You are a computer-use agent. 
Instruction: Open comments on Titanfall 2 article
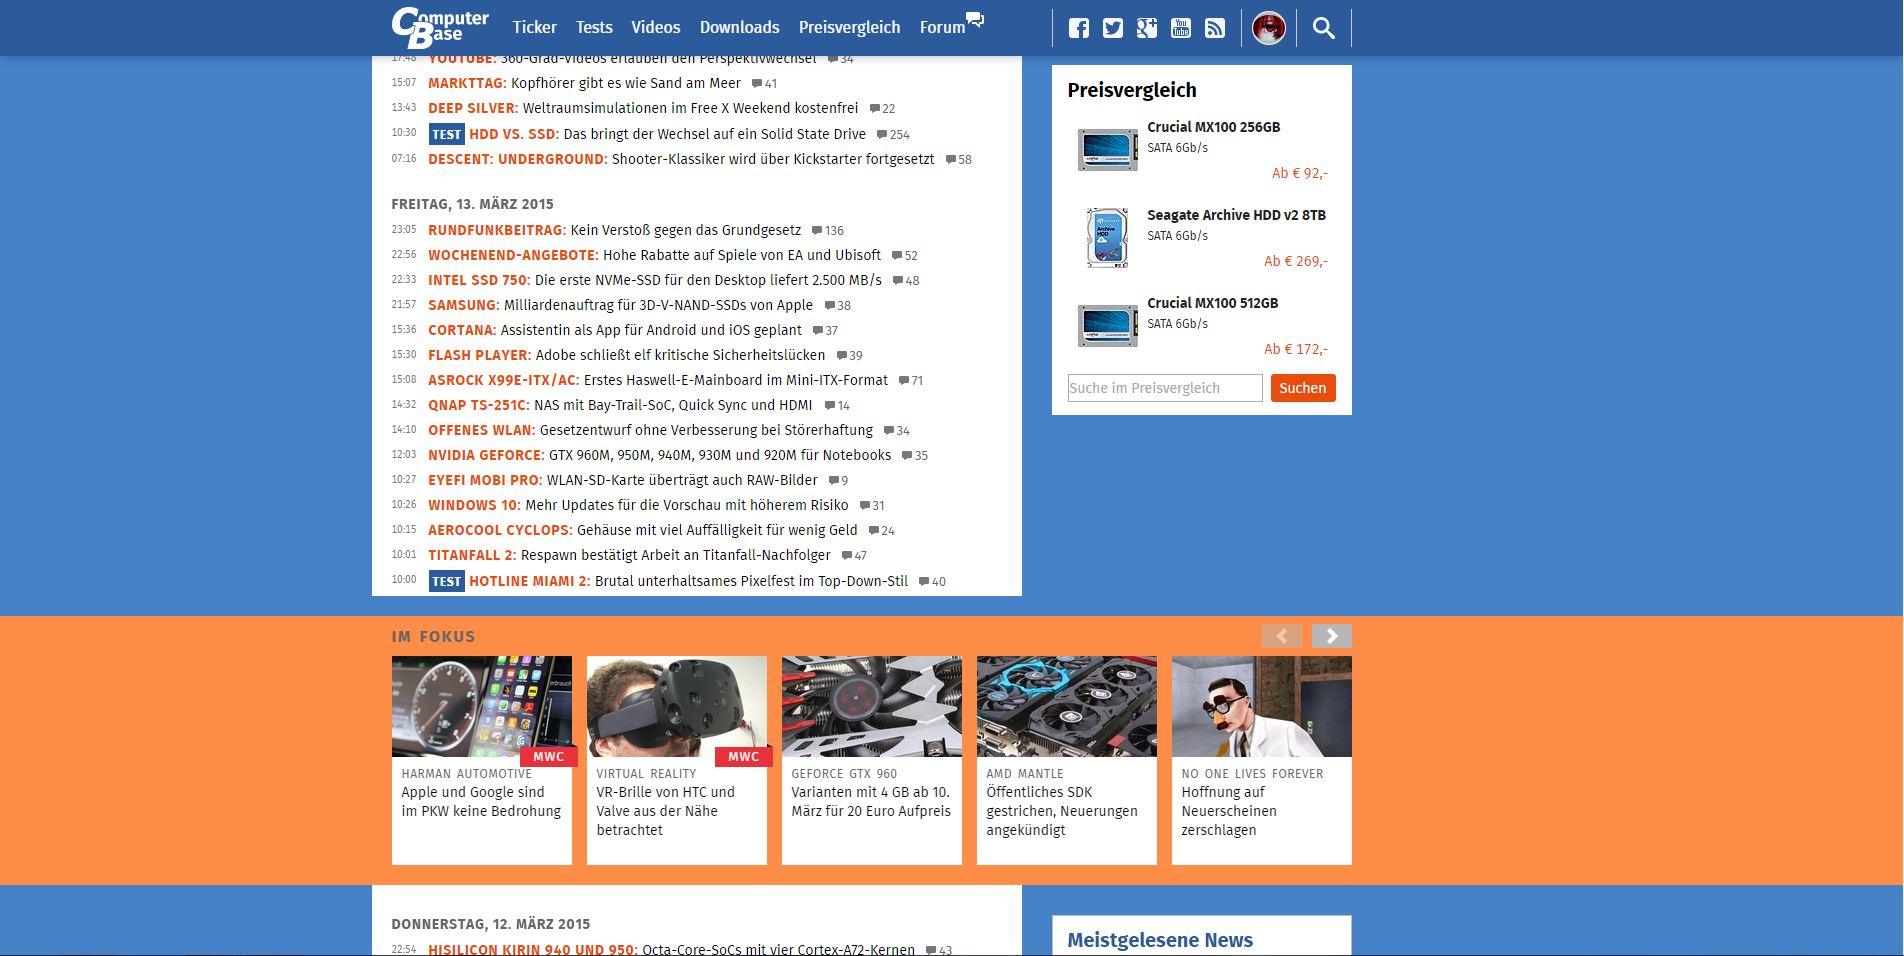point(854,555)
